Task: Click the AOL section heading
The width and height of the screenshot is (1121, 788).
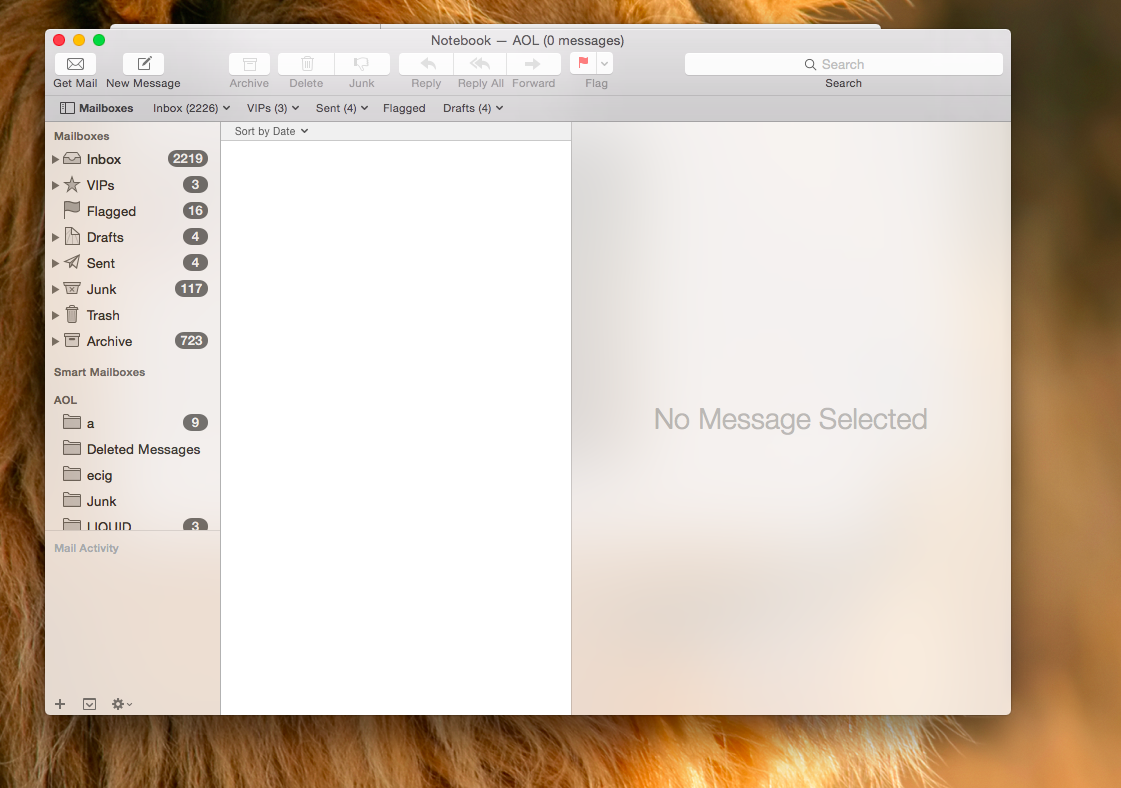Action: [x=65, y=400]
